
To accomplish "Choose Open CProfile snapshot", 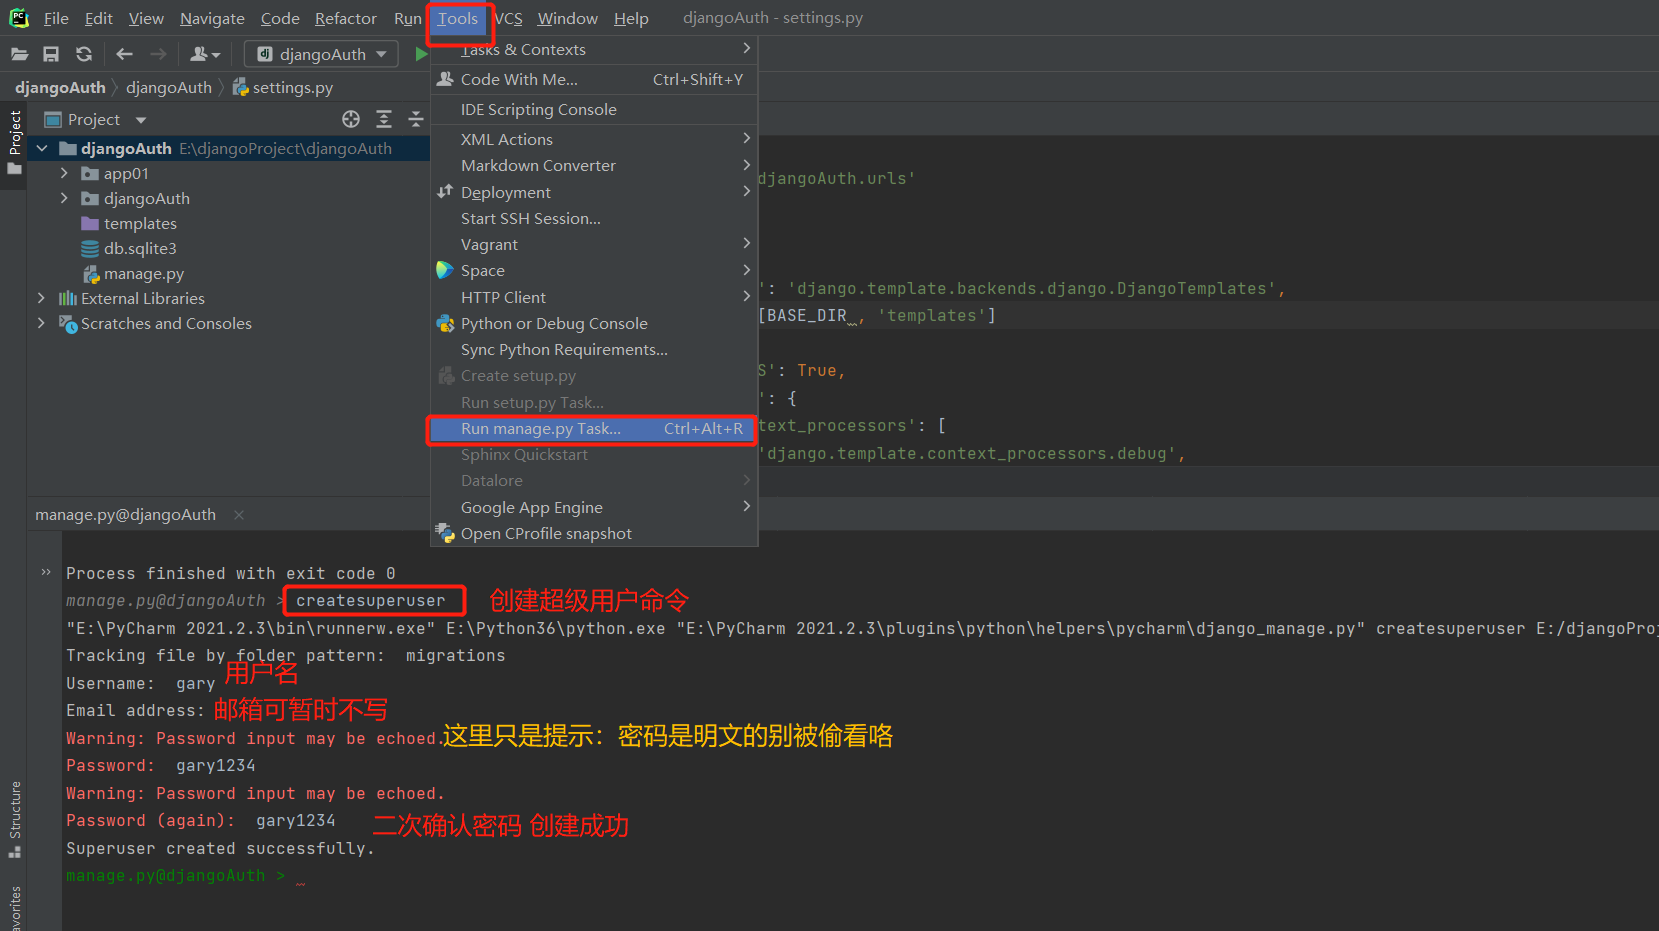I will (x=594, y=533).
